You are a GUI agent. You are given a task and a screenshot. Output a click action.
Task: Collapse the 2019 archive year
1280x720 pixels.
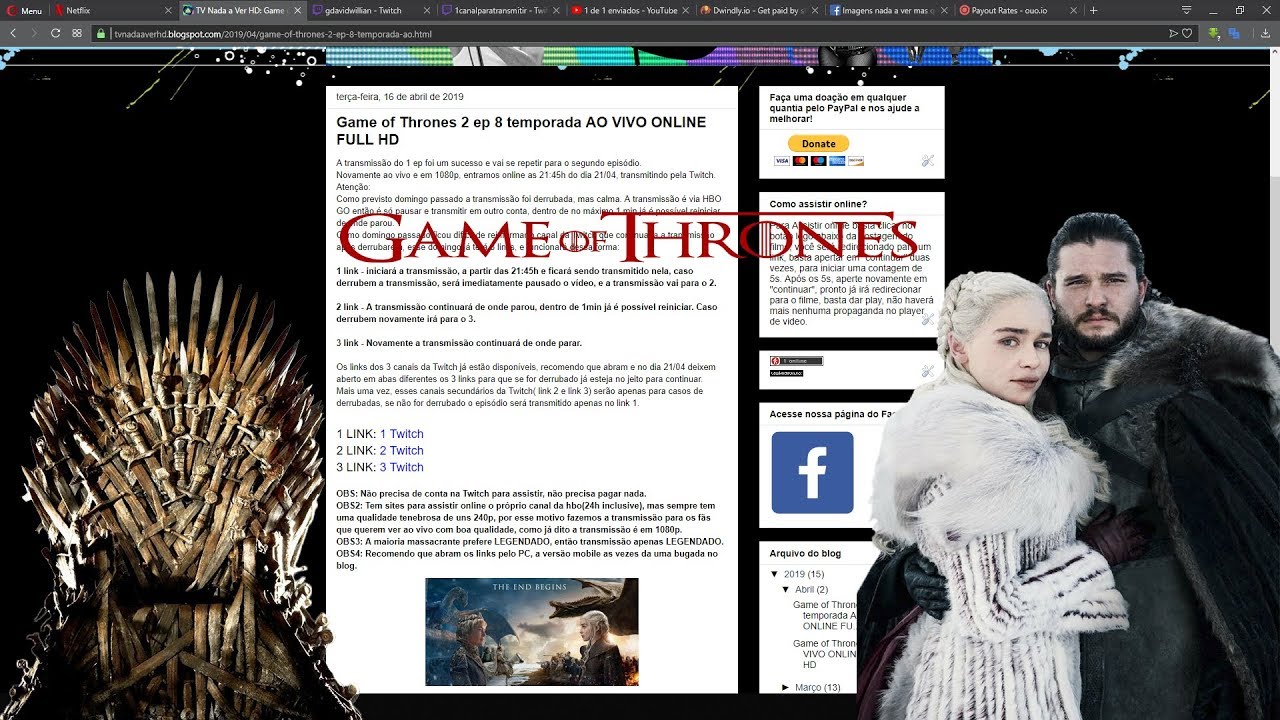[775, 574]
